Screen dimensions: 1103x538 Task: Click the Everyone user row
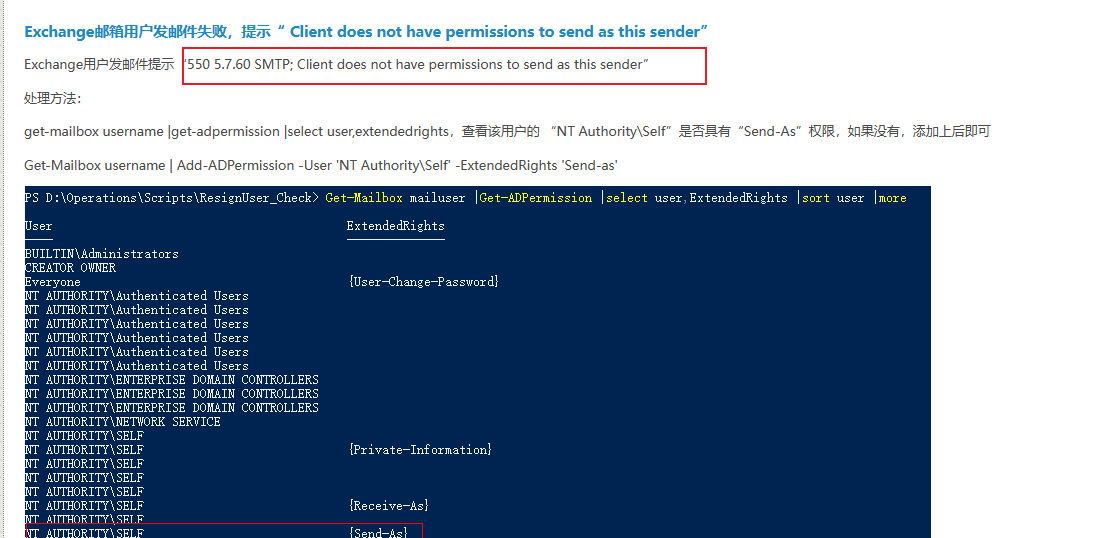(53, 282)
